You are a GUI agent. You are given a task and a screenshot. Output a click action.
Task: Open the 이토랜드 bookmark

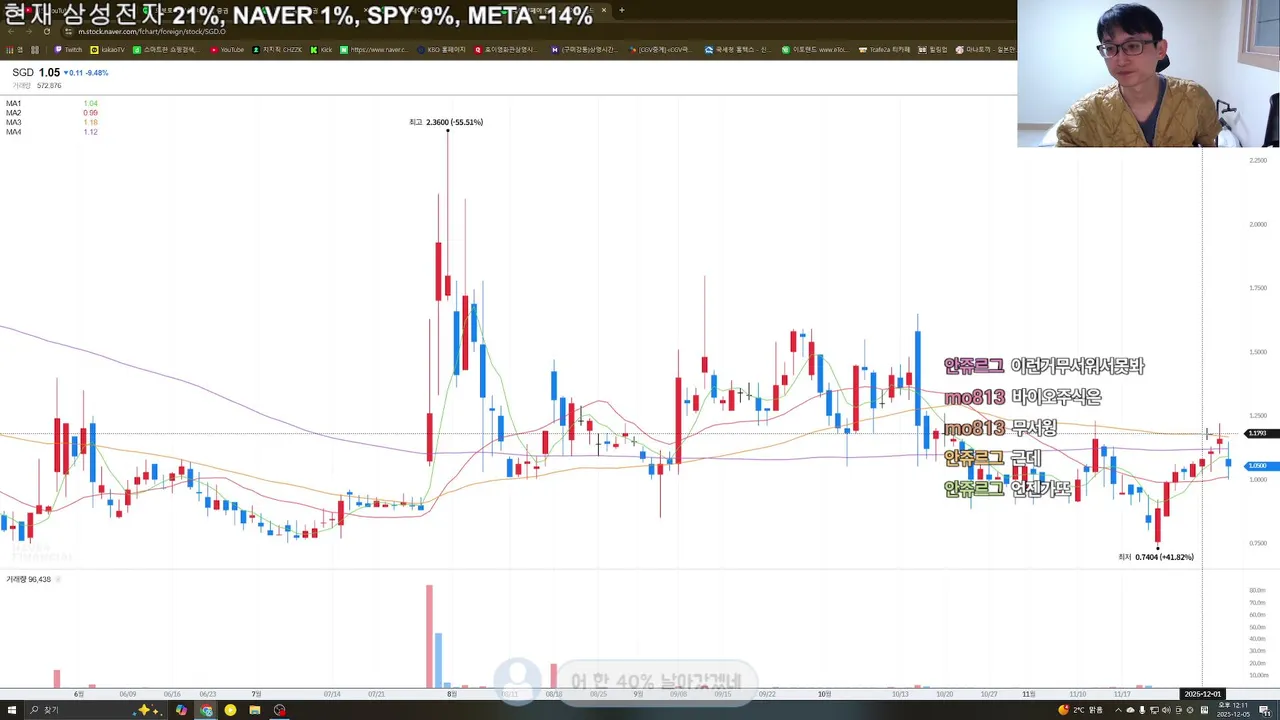tap(814, 49)
